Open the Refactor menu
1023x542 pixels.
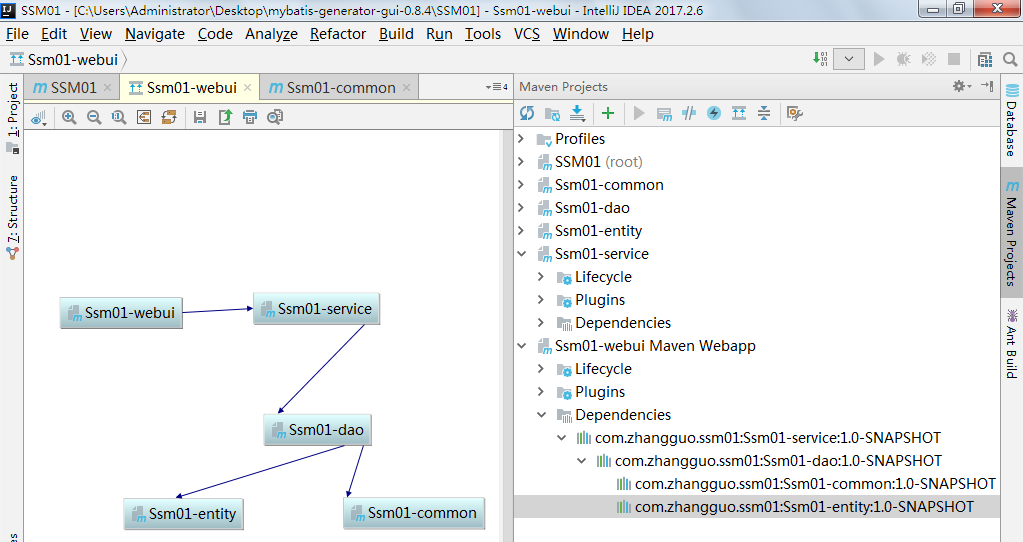337,34
